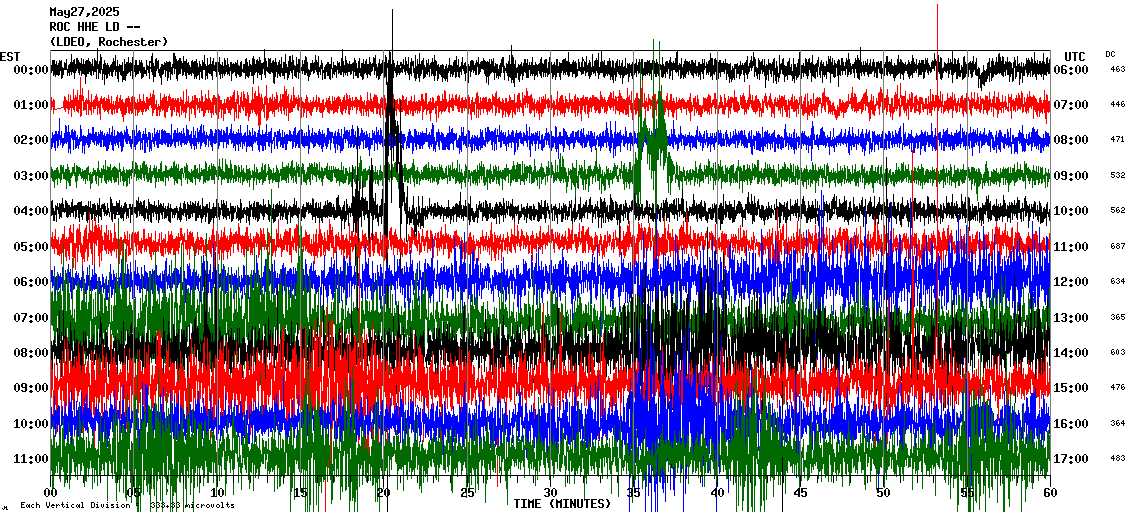Screen dimensions: 1130x519
Task: Select the 17:00 UTC row label
Action: 1071,459
